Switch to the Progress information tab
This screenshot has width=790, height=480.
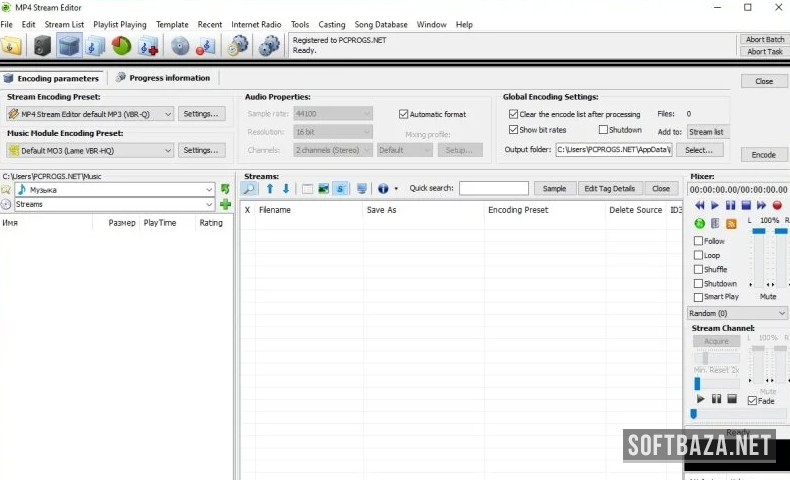[x=163, y=78]
